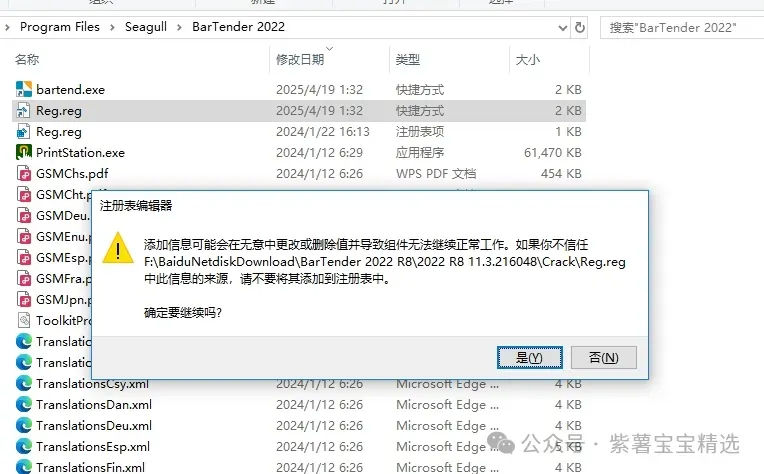Select the file name TranslationsCsy.xml
This screenshot has height=474, width=764.
tap(92, 383)
